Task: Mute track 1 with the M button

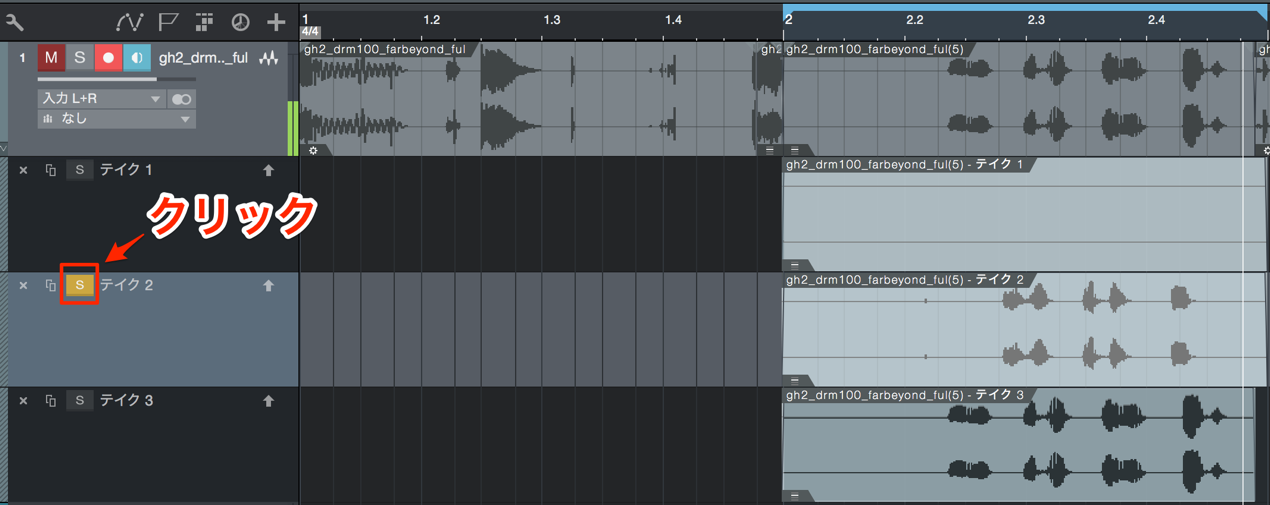Action: pos(51,58)
